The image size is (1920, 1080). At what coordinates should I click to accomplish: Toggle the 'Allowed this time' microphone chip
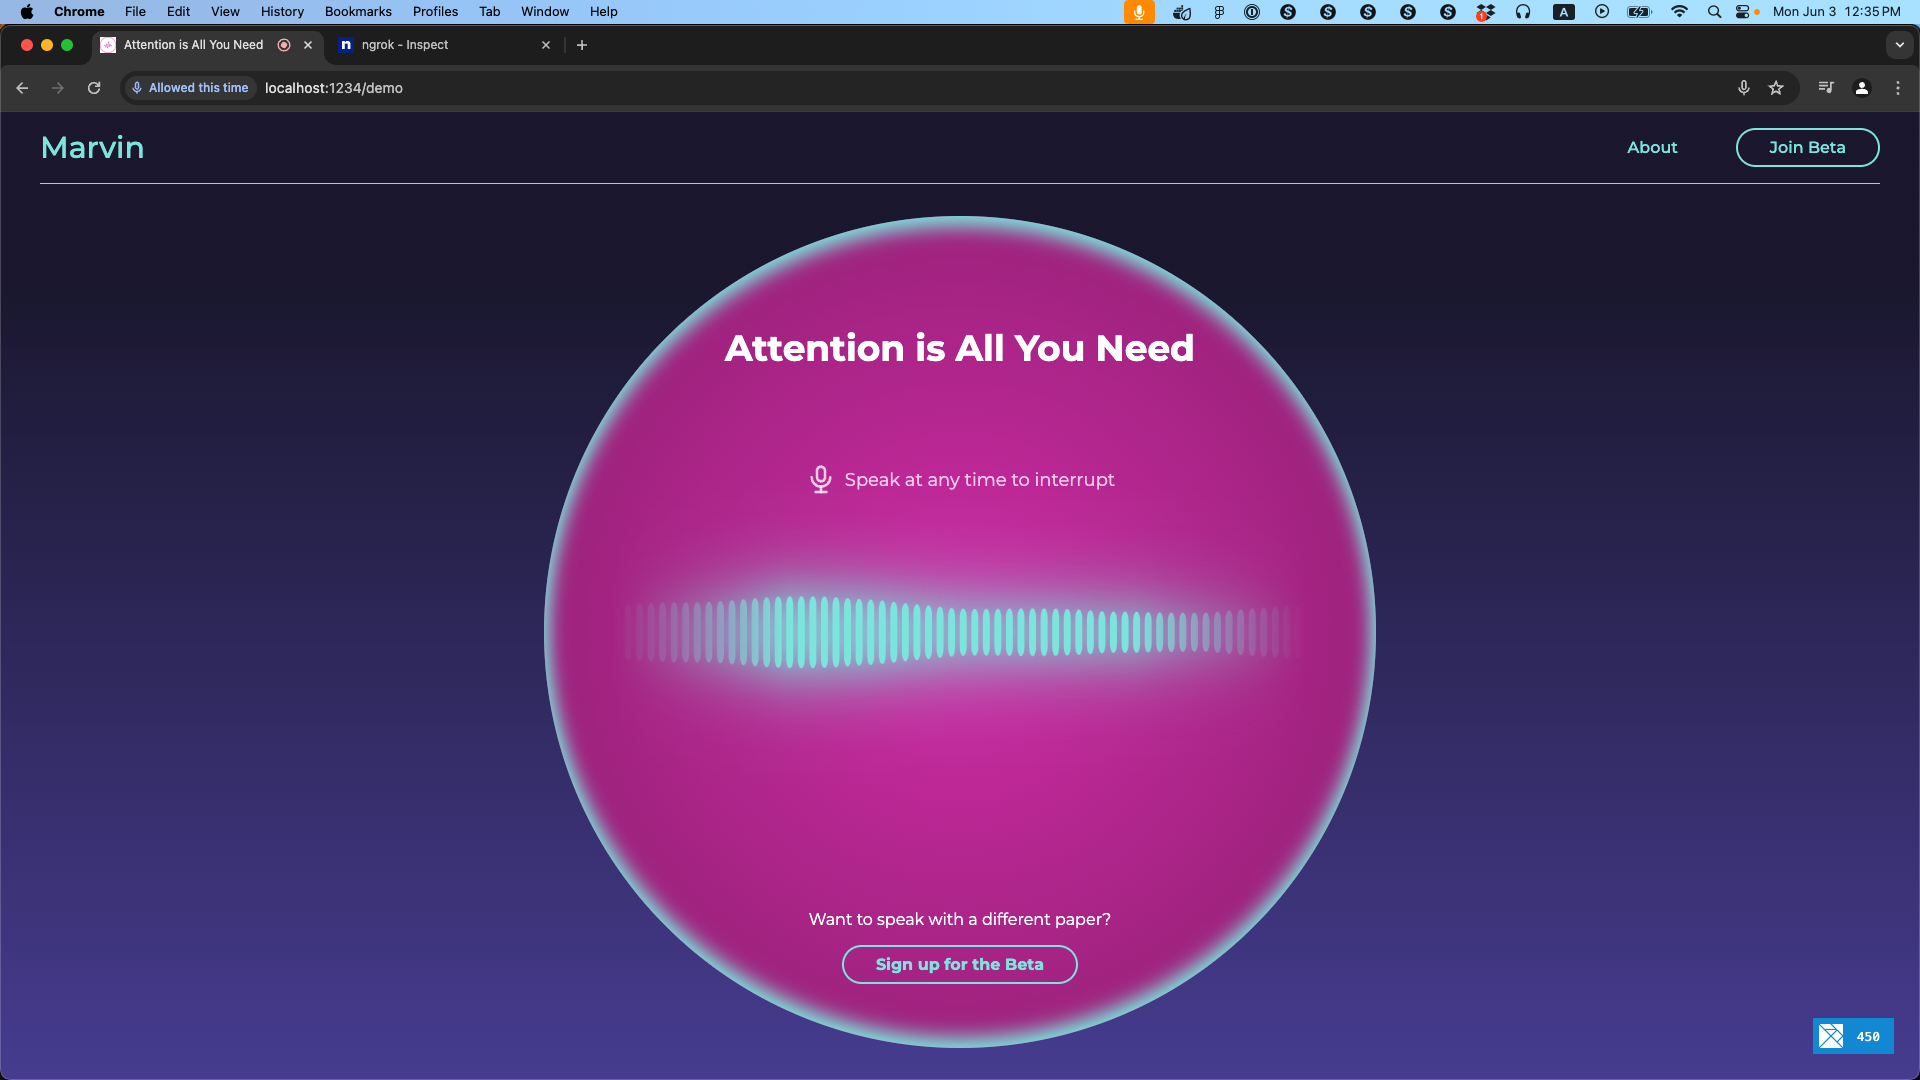pos(190,88)
